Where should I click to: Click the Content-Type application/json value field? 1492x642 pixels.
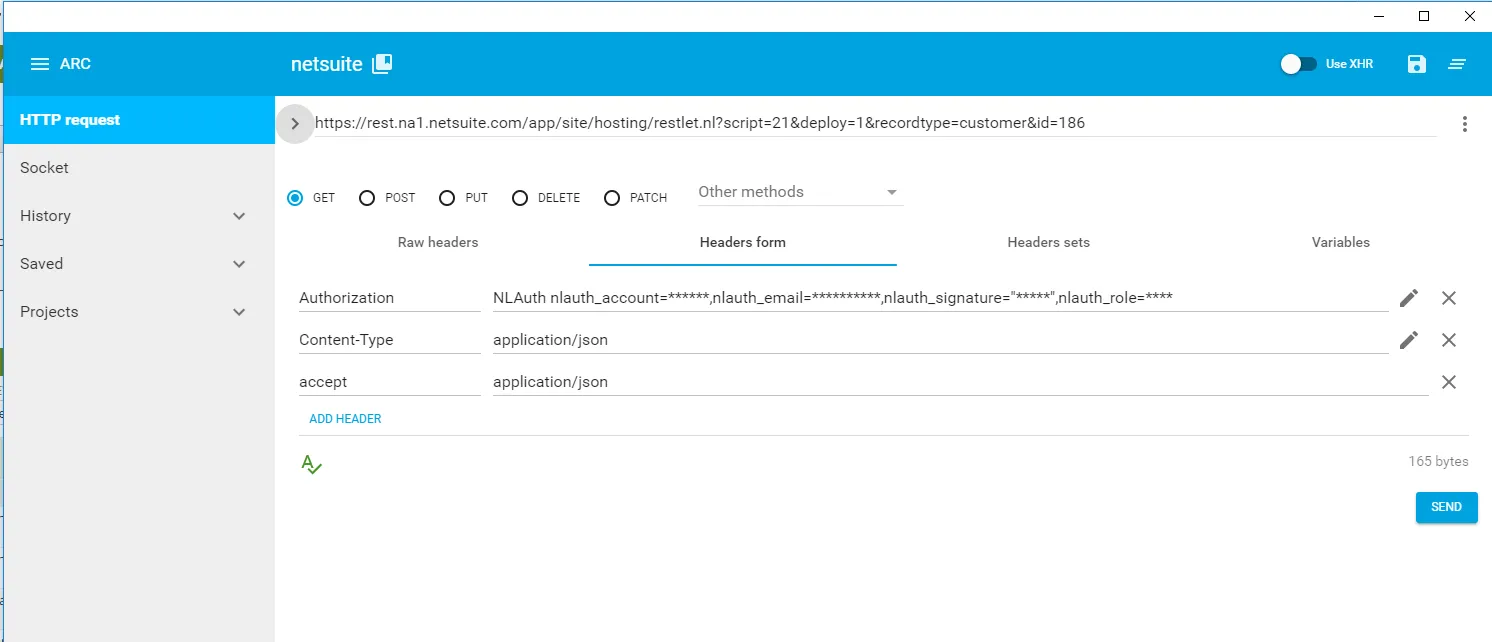(x=940, y=340)
